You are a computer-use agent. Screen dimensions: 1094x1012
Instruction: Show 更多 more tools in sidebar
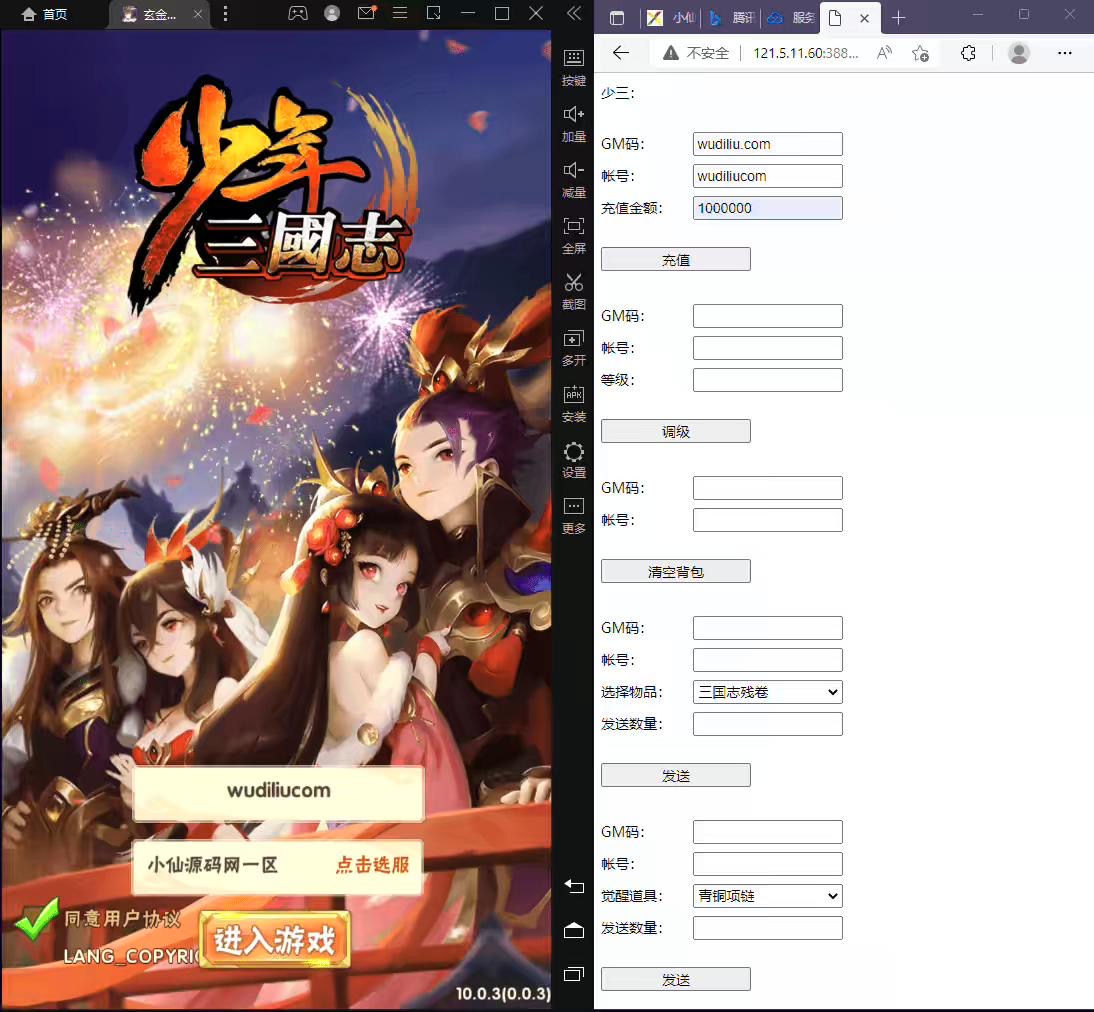(x=574, y=516)
